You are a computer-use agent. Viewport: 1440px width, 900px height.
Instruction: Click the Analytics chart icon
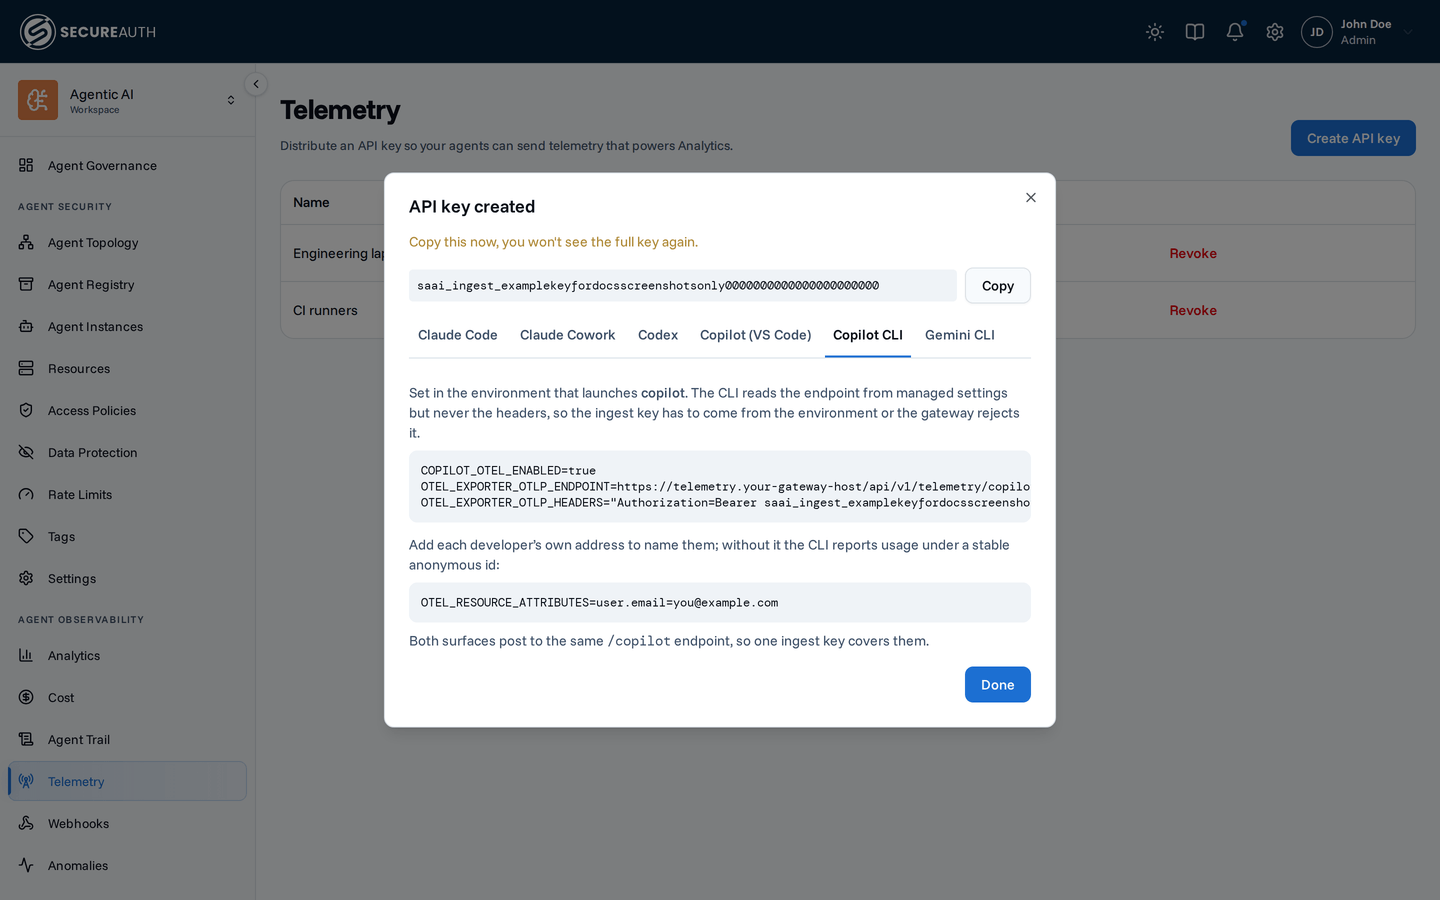coord(26,655)
